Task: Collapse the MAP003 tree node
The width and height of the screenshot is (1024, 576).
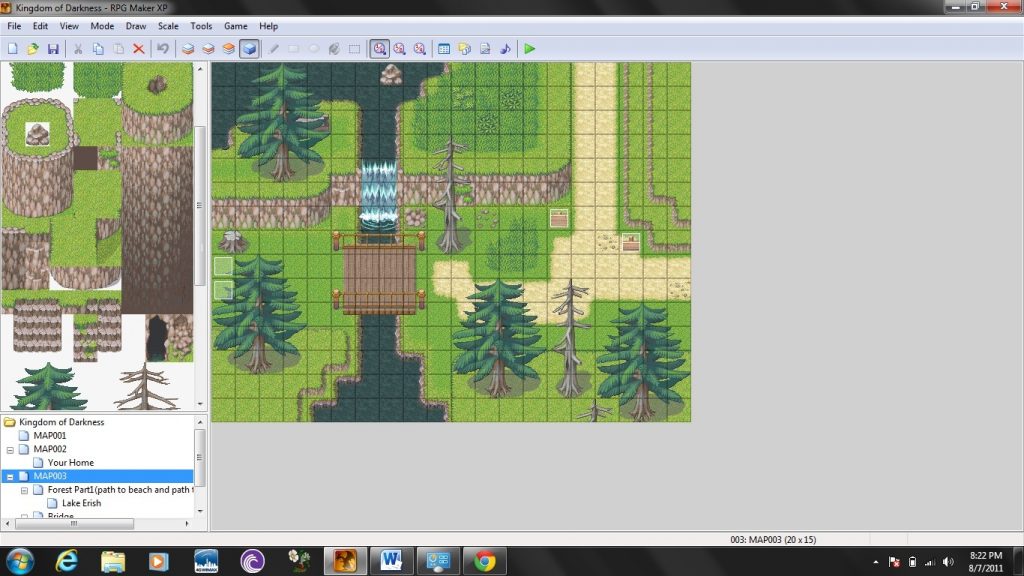Action: [10, 477]
